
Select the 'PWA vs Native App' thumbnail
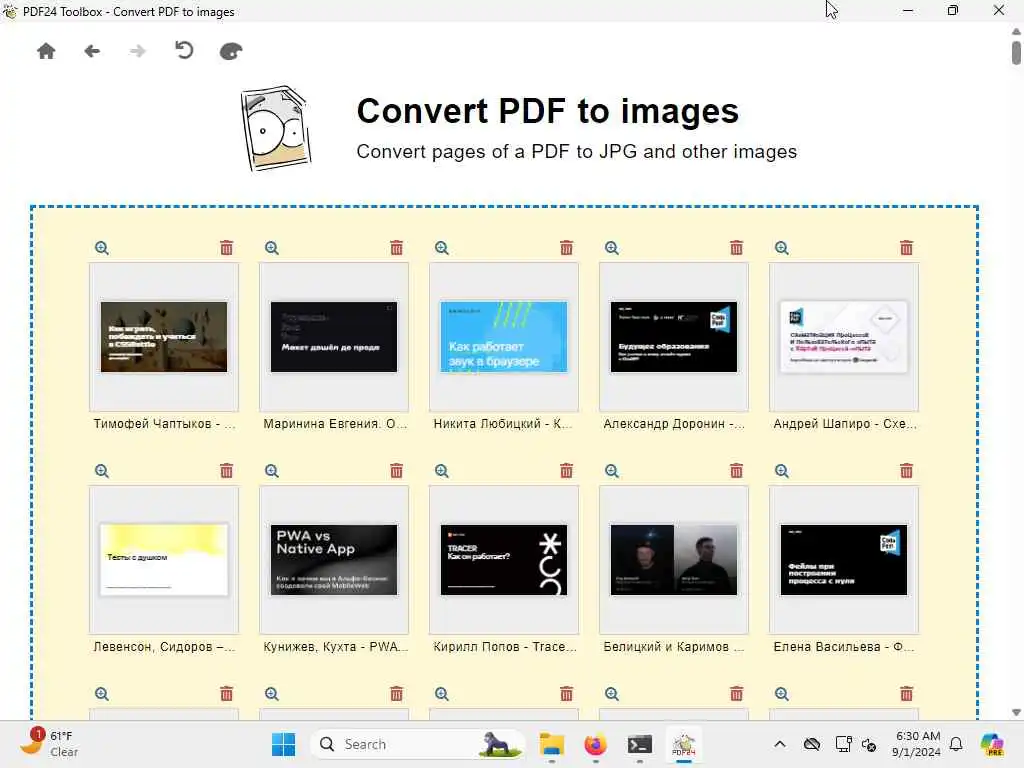coord(334,560)
